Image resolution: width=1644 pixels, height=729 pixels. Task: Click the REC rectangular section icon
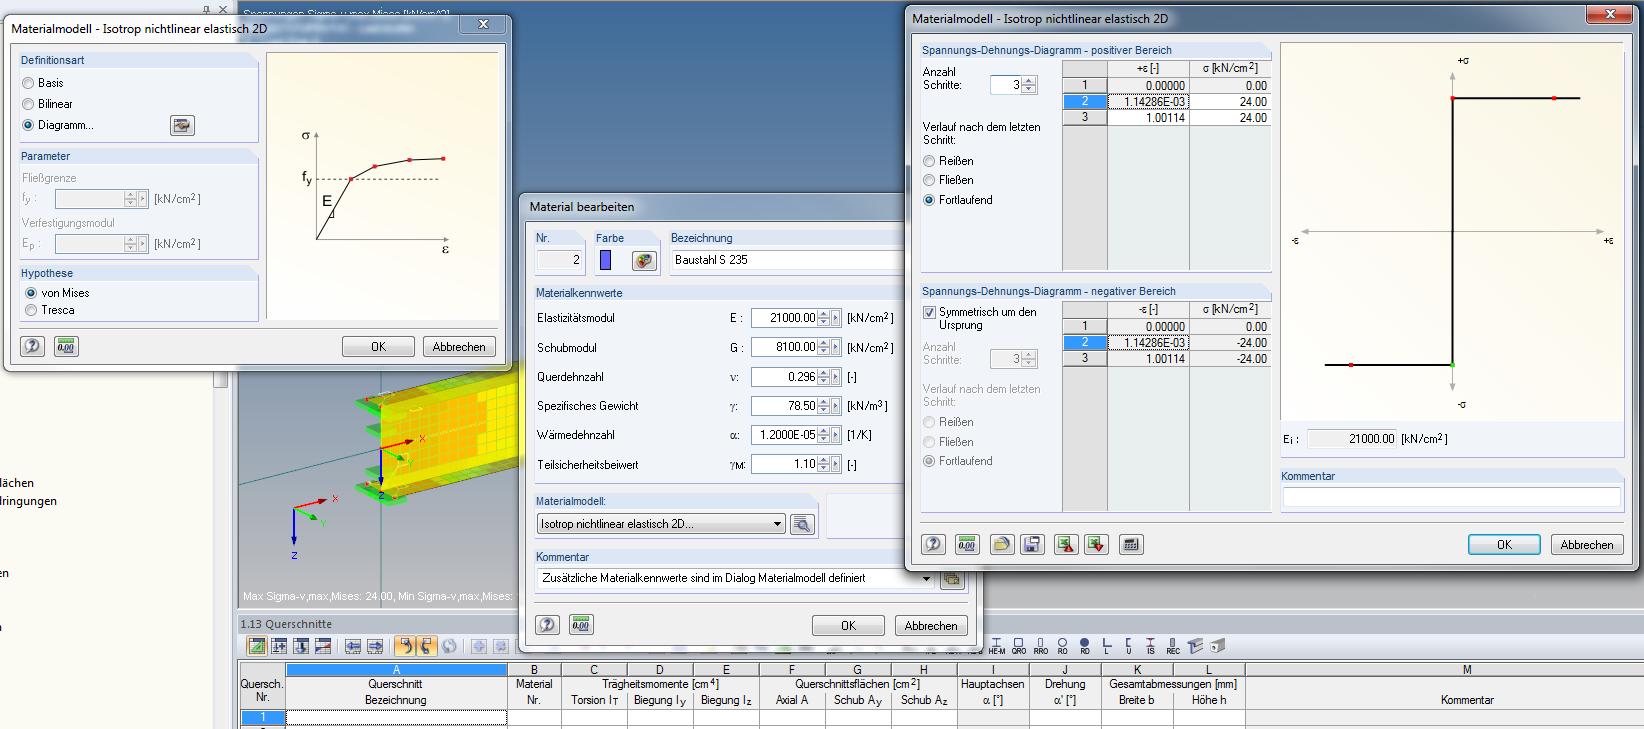(1173, 646)
